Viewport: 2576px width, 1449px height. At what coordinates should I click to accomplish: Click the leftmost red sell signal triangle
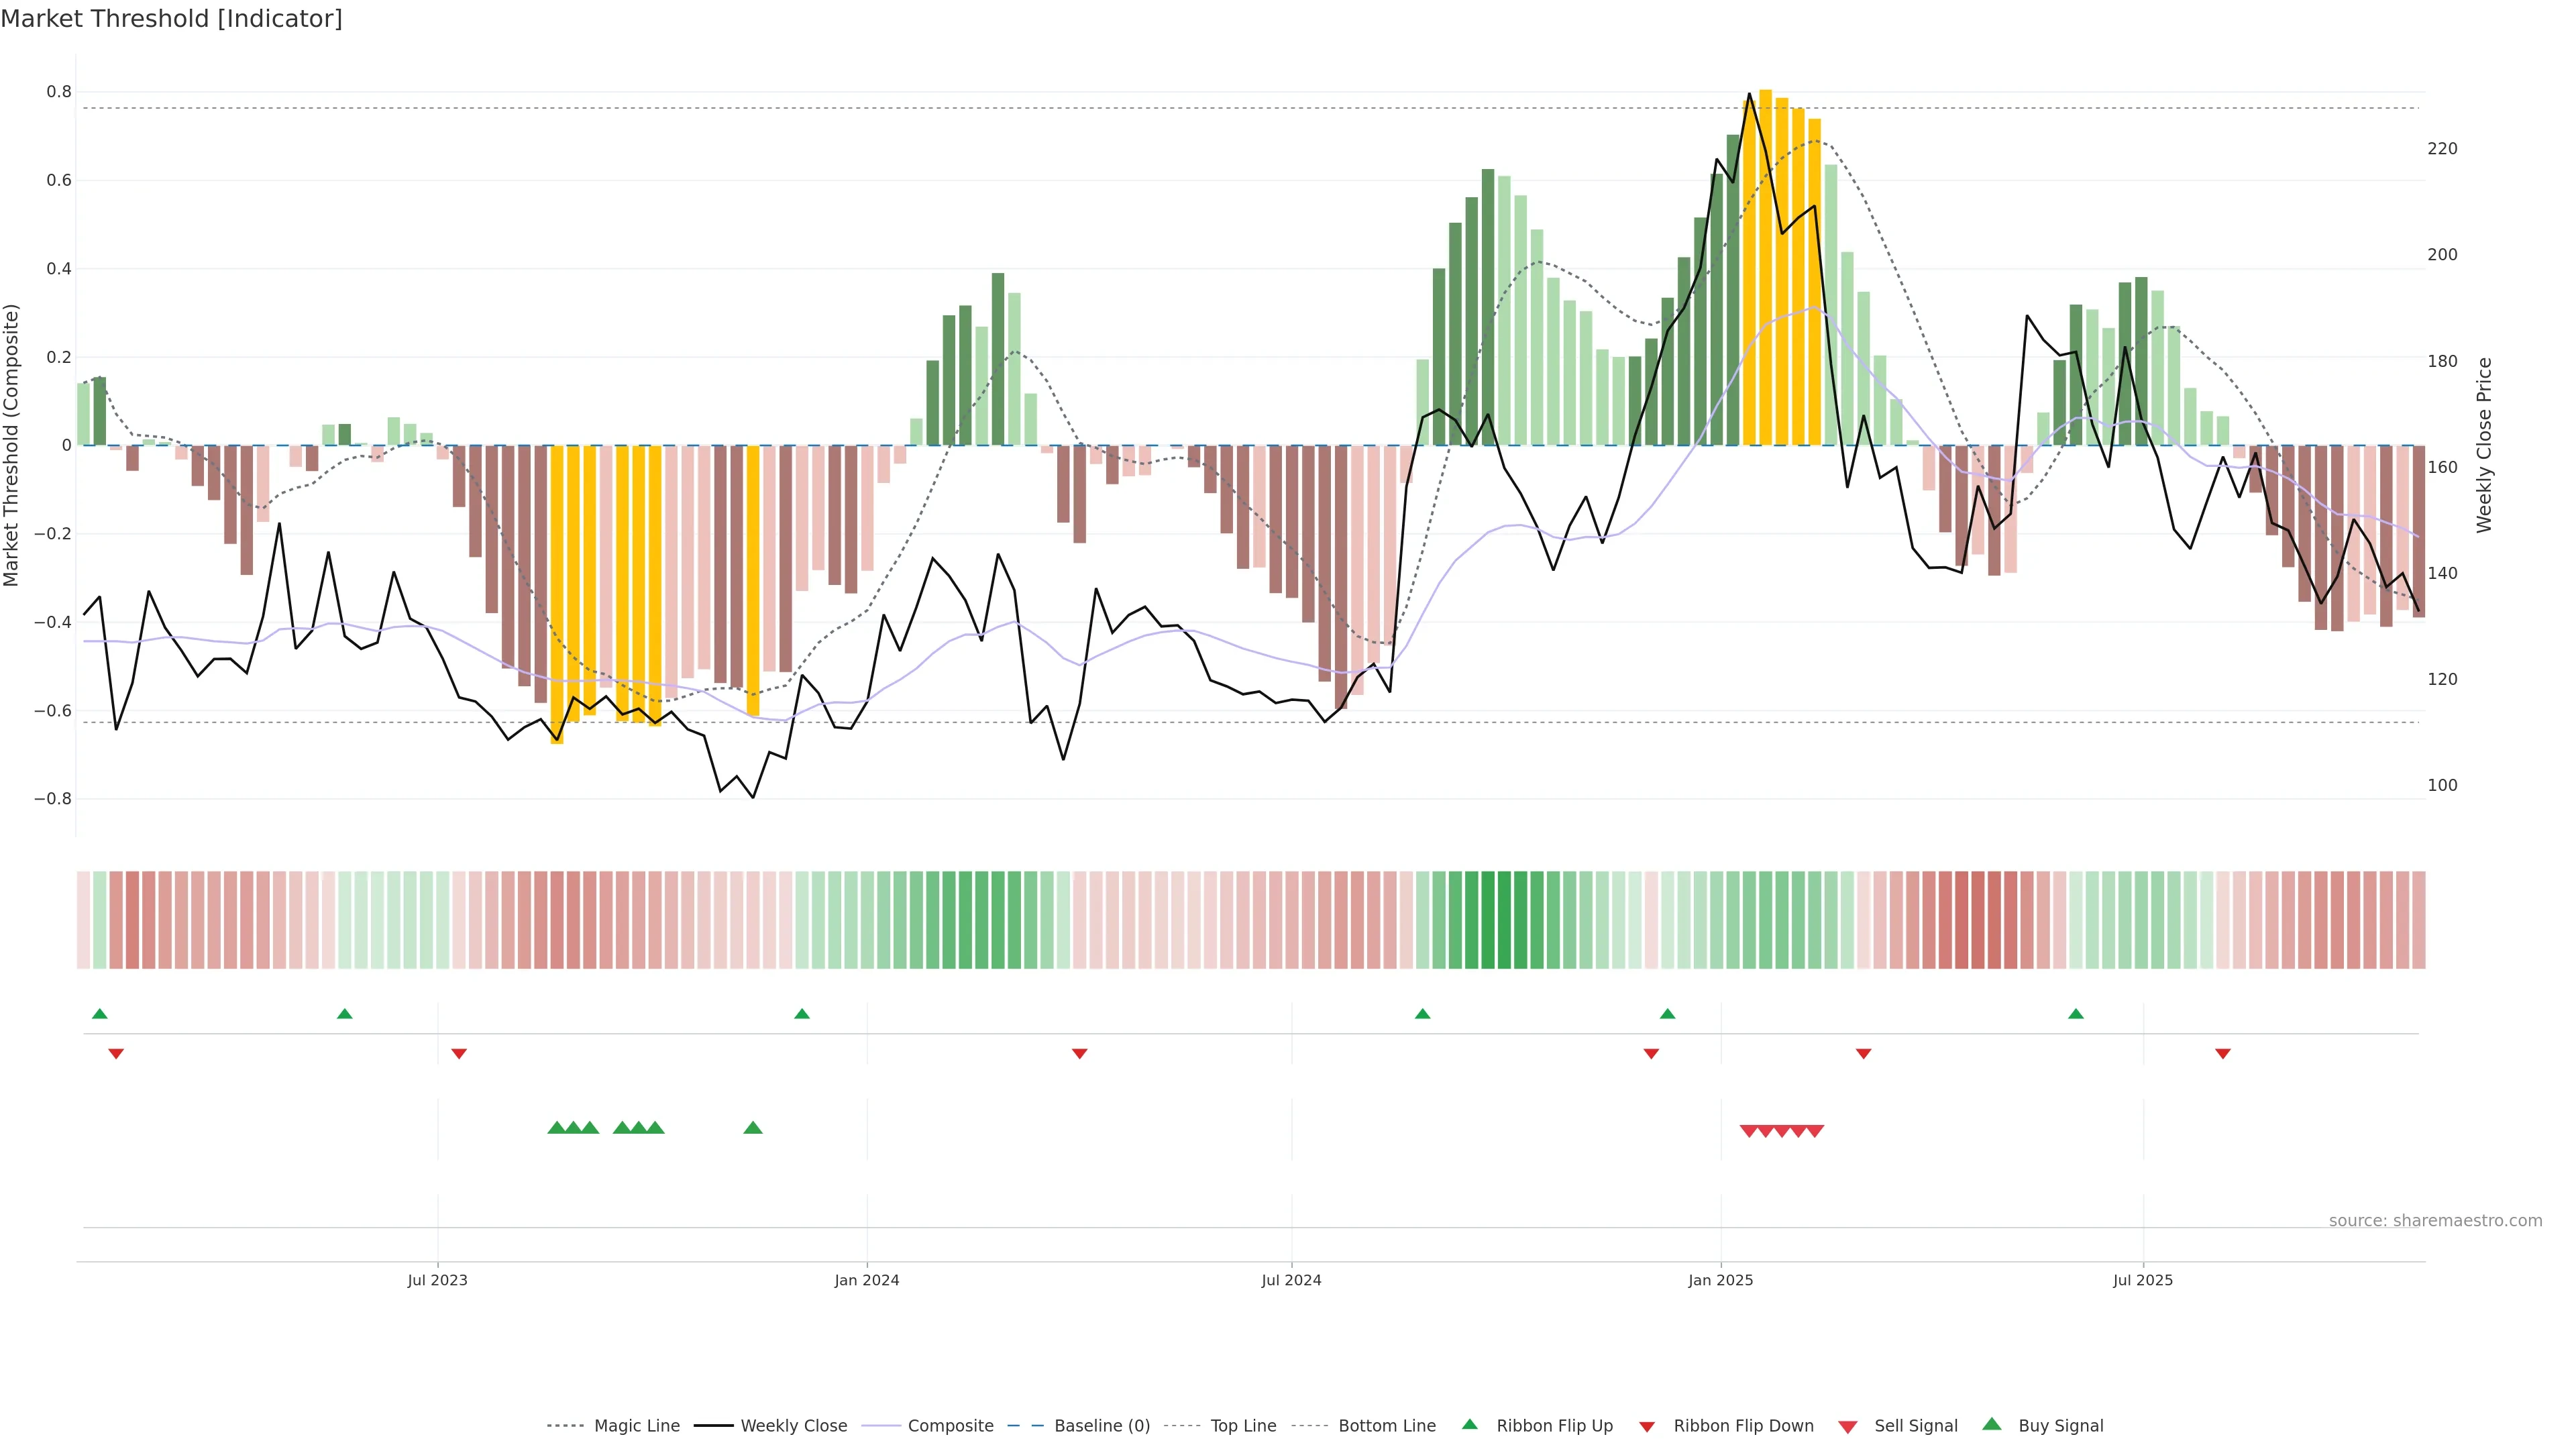pos(1749,1131)
